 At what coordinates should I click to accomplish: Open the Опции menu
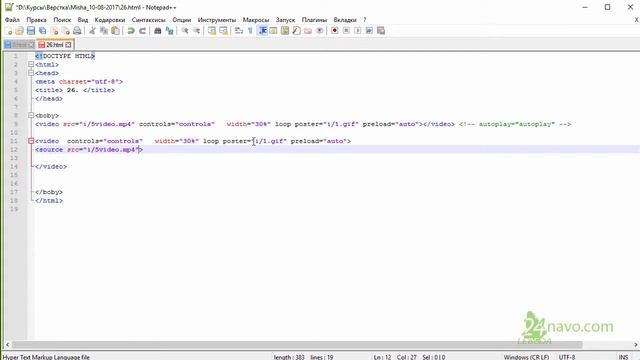click(182, 20)
